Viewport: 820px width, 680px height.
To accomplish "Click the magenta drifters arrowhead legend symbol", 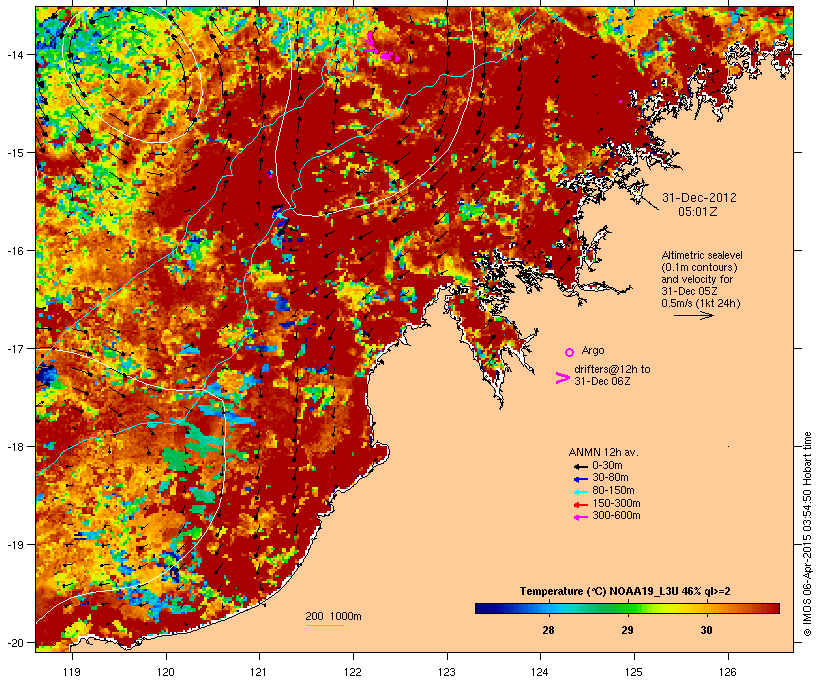I will pos(563,378).
